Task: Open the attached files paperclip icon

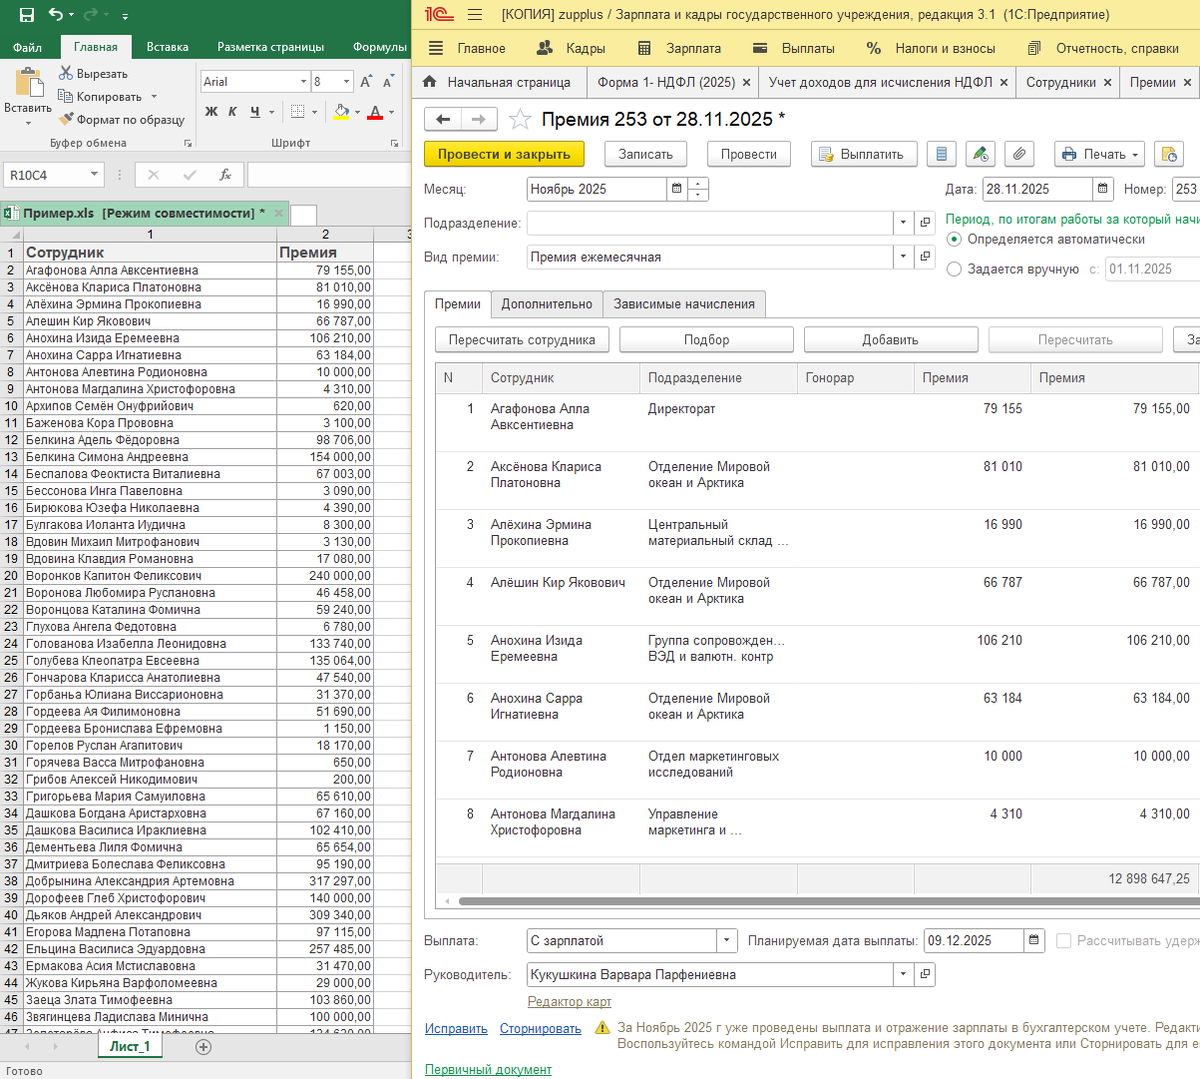Action: pyautogui.click(x=1019, y=154)
